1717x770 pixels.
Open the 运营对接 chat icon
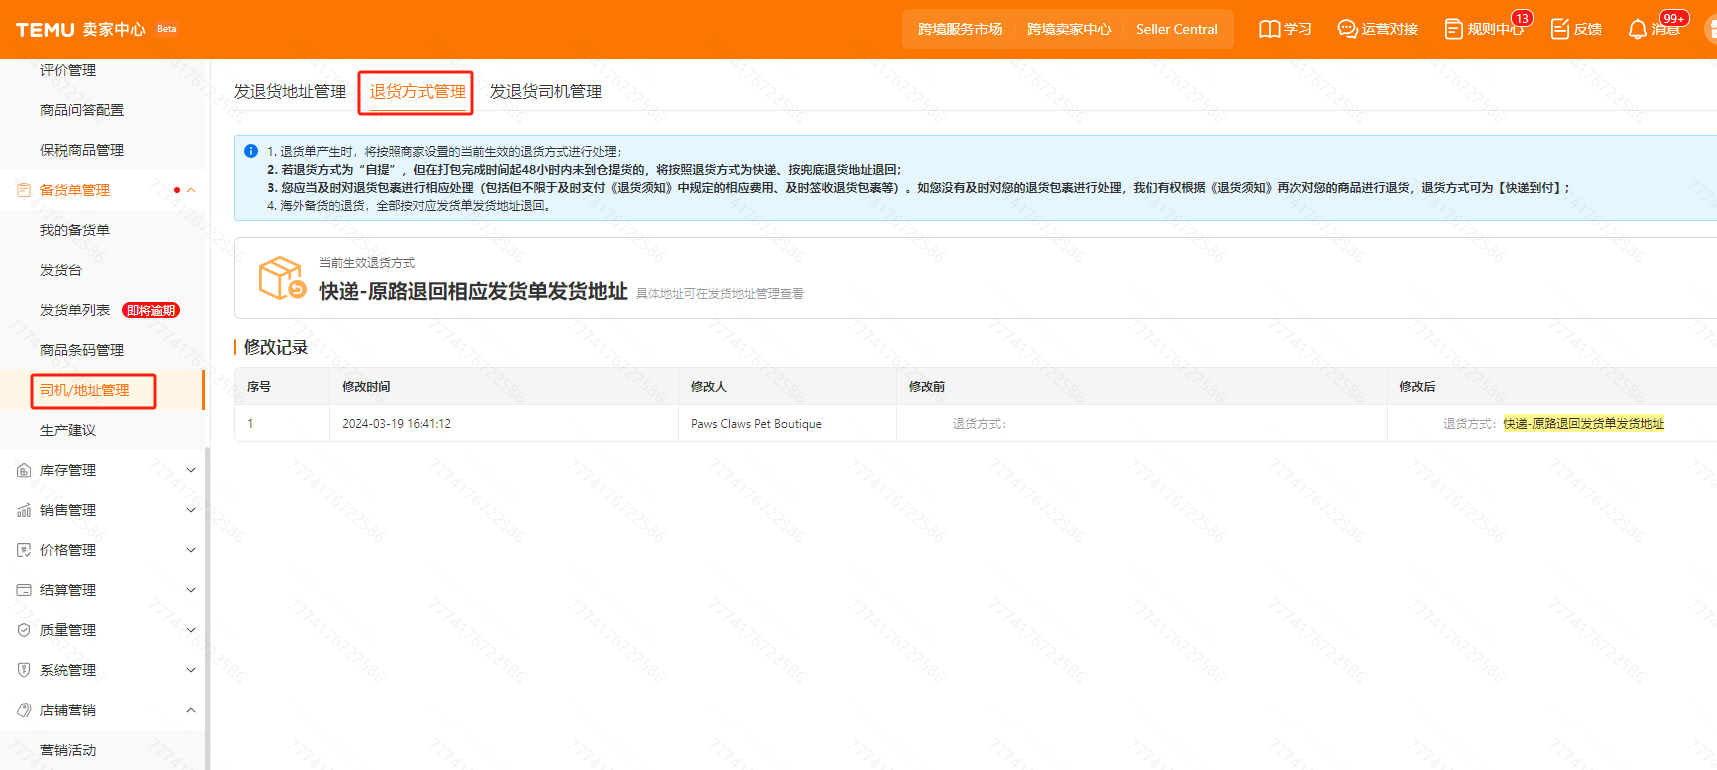[x=1347, y=29]
